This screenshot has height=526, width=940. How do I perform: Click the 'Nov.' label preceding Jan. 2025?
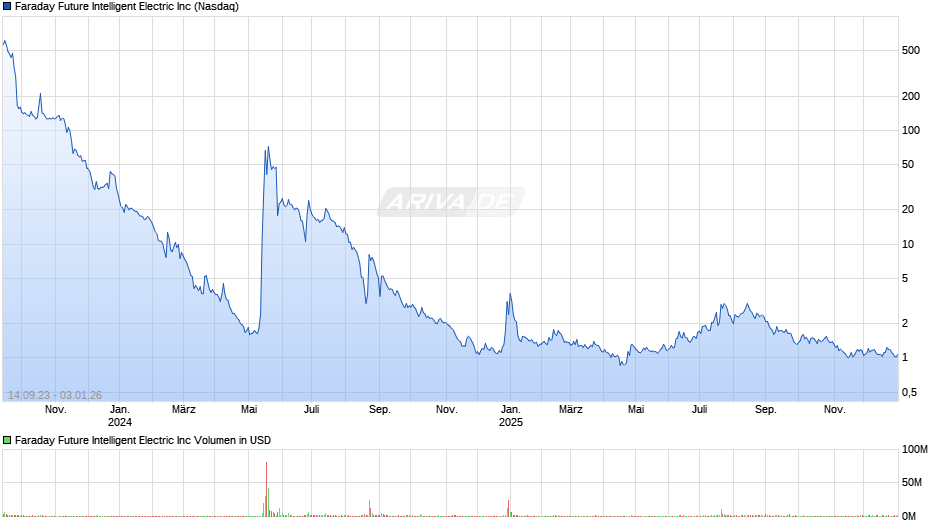click(447, 410)
